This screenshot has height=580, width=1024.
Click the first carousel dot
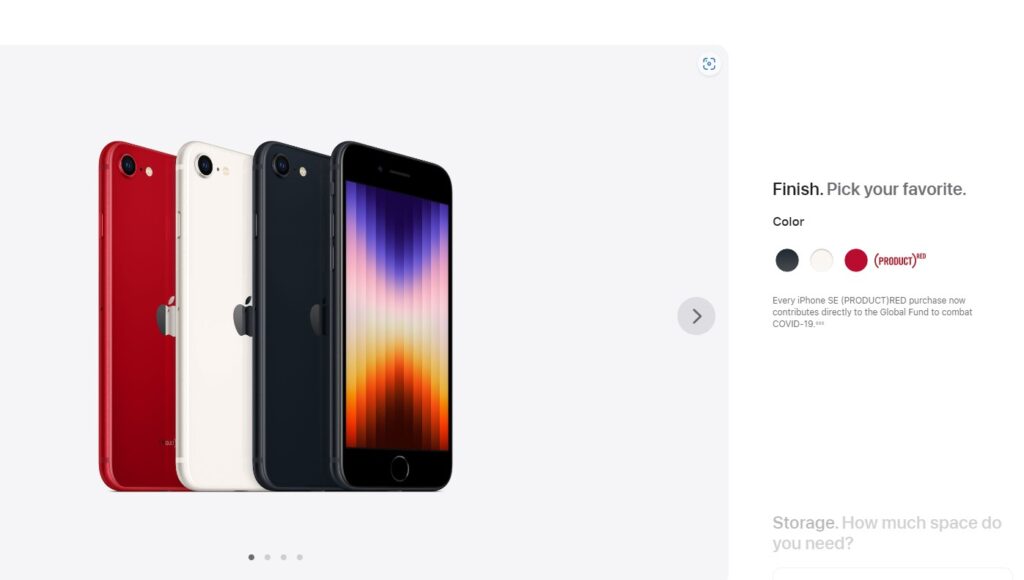(x=250, y=557)
